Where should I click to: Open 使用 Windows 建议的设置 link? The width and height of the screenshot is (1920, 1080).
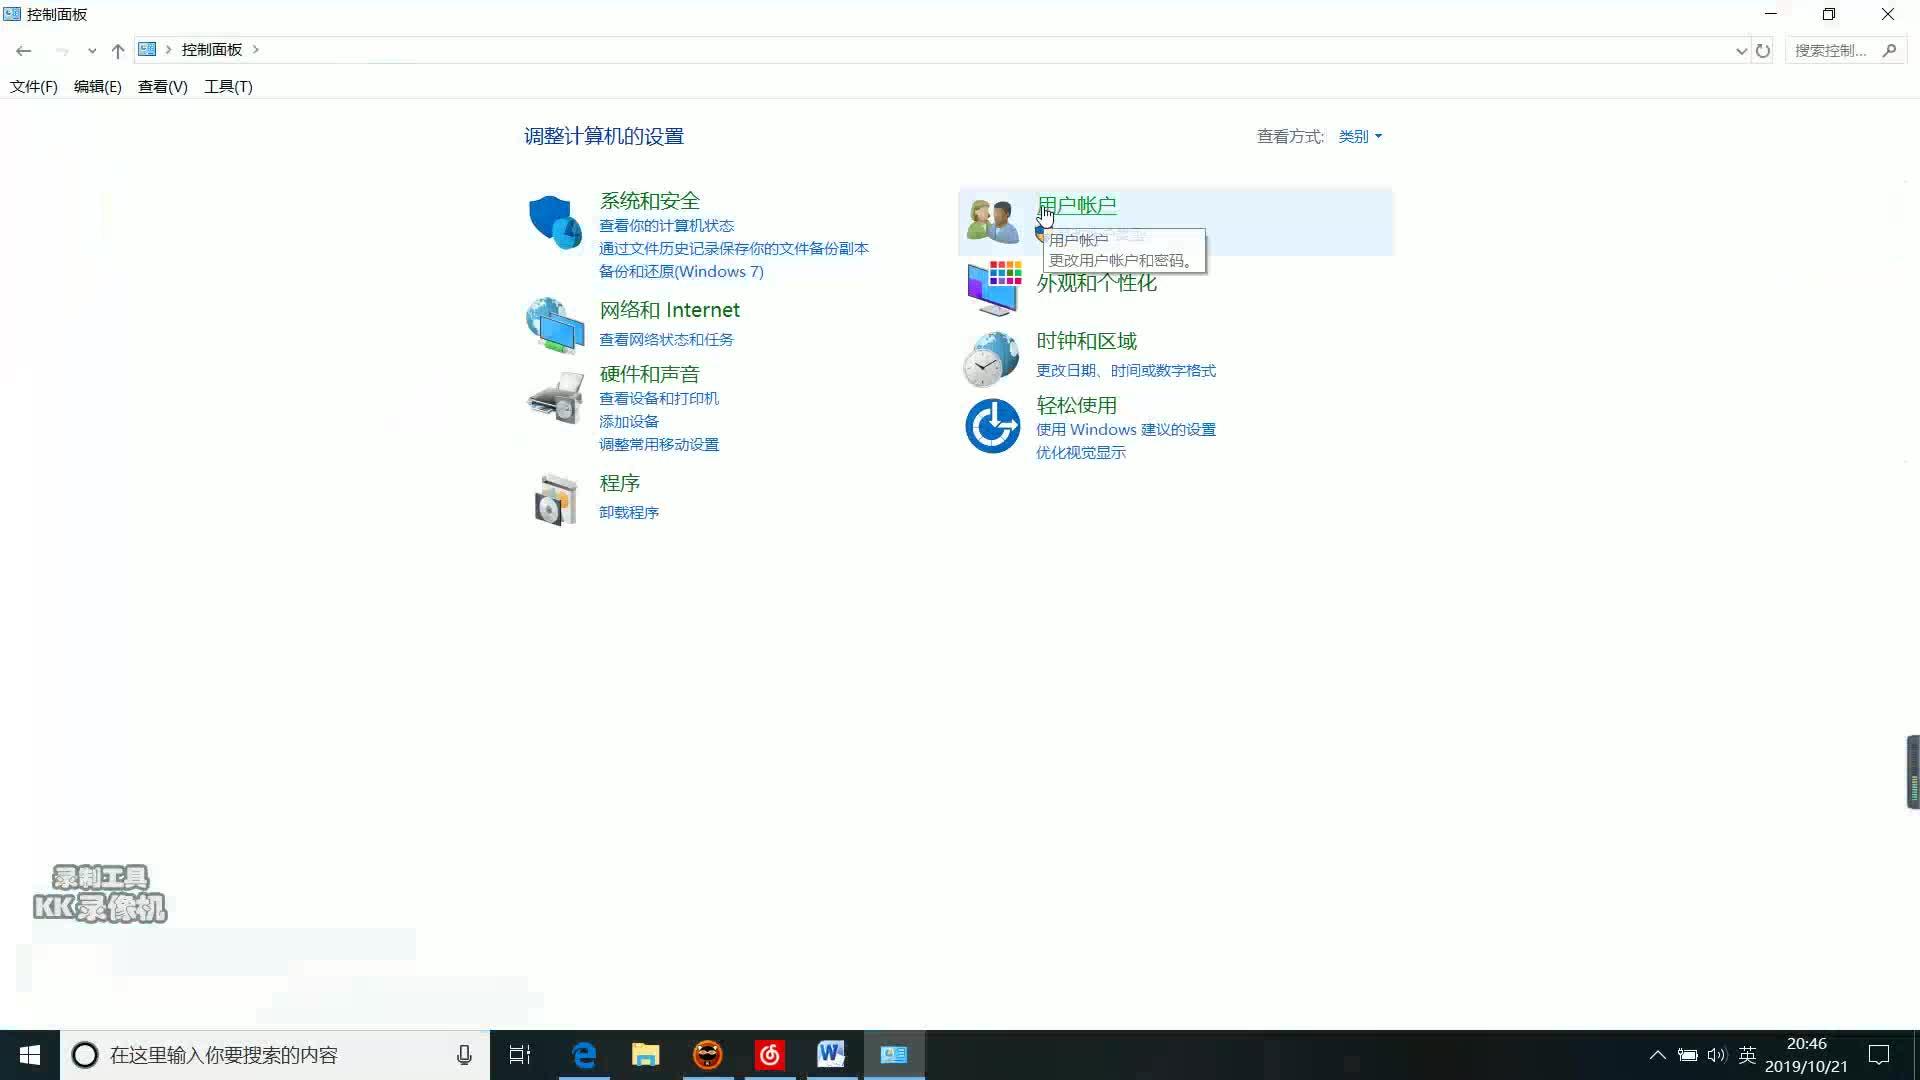point(1126,430)
